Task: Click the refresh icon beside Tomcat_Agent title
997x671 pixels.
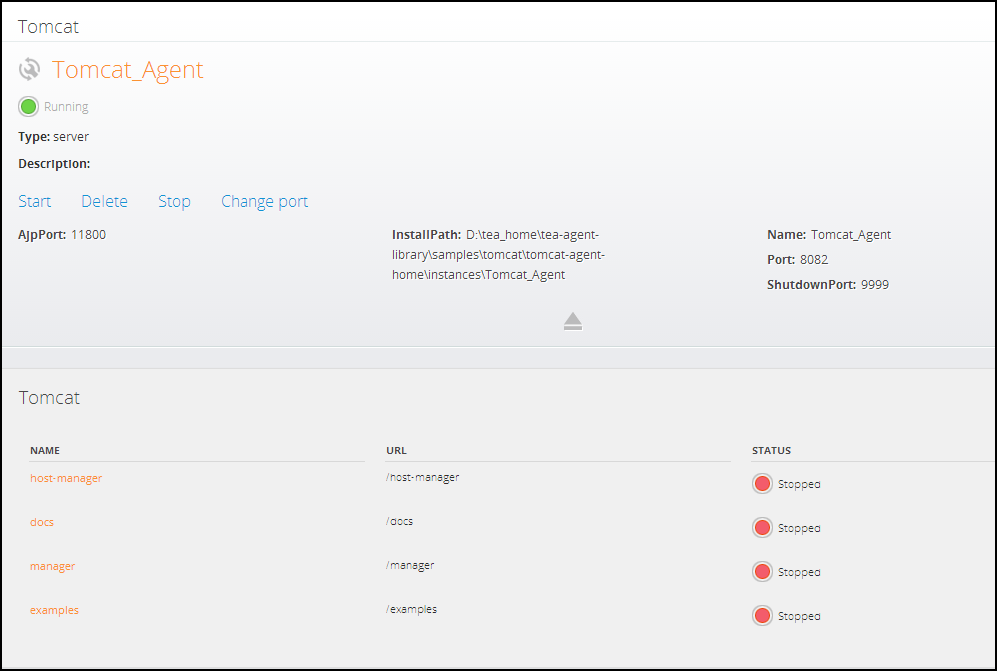Action: pos(29,69)
